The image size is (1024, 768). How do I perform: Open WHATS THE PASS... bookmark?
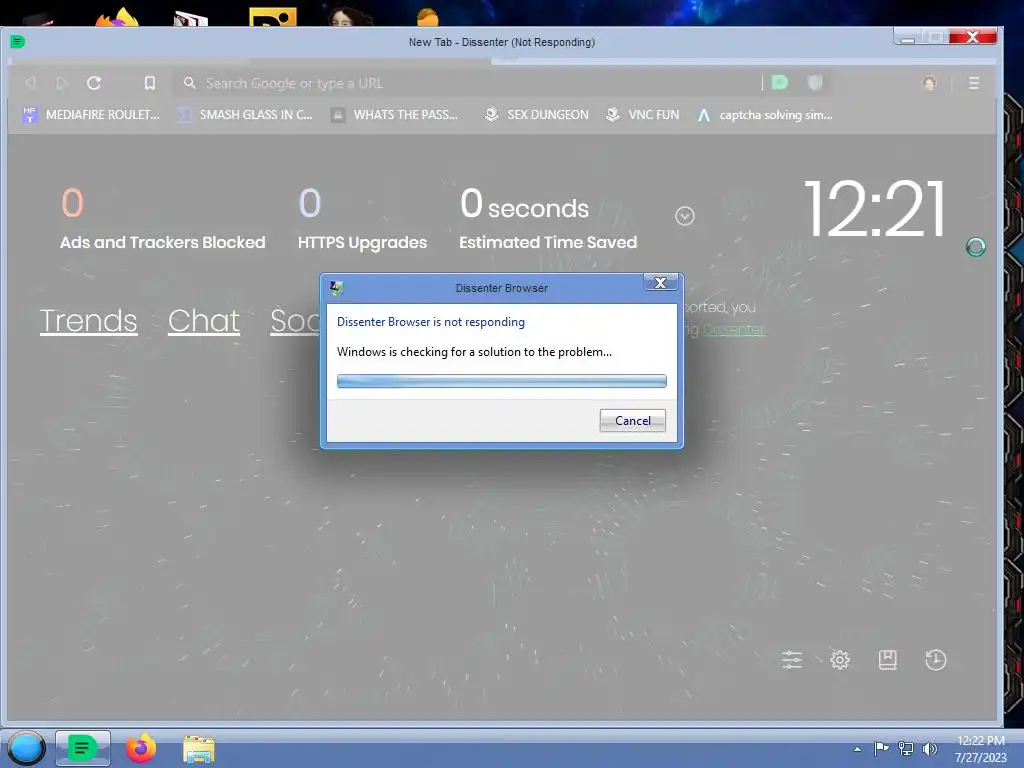394,115
